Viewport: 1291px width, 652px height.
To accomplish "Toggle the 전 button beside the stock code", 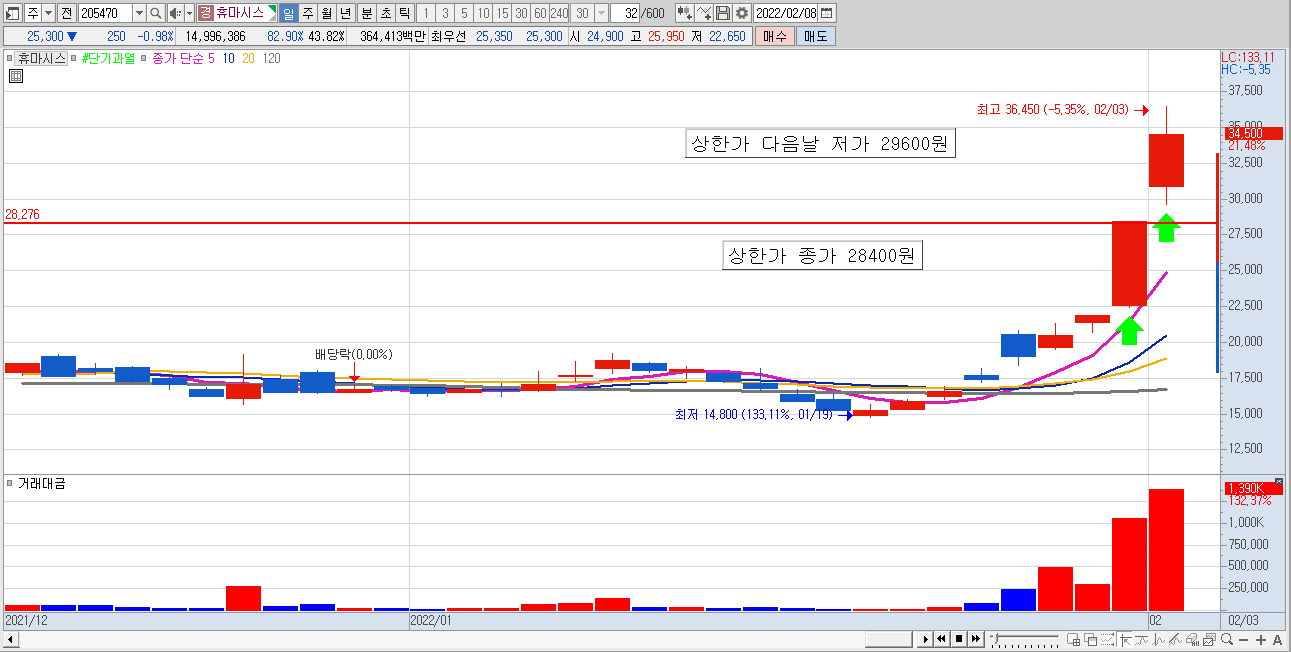I will coord(67,11).
